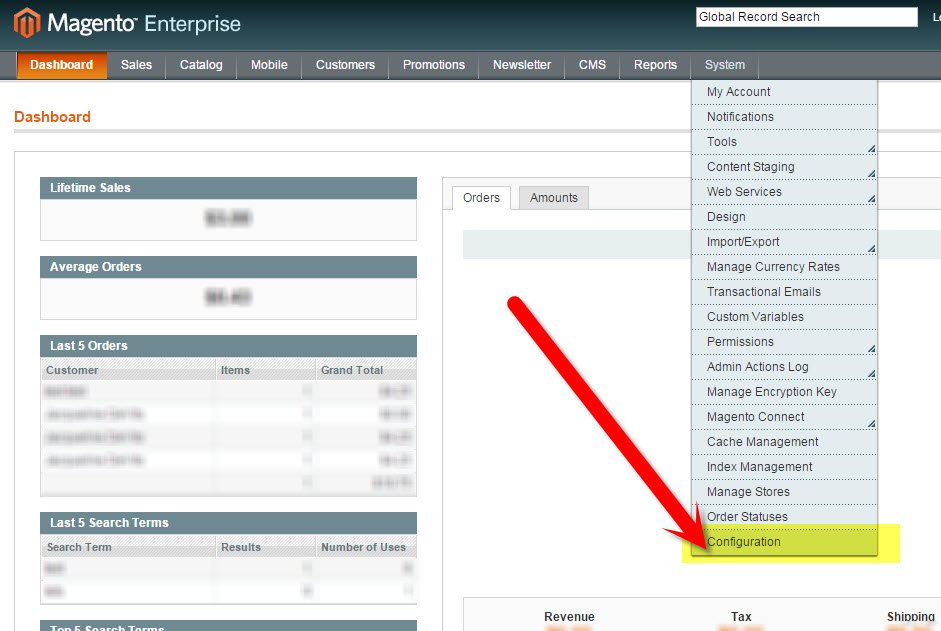The width and height of the screenshot is (941, 631).
Task: Open the Reports menu
Action: click(x=655, y=65)
